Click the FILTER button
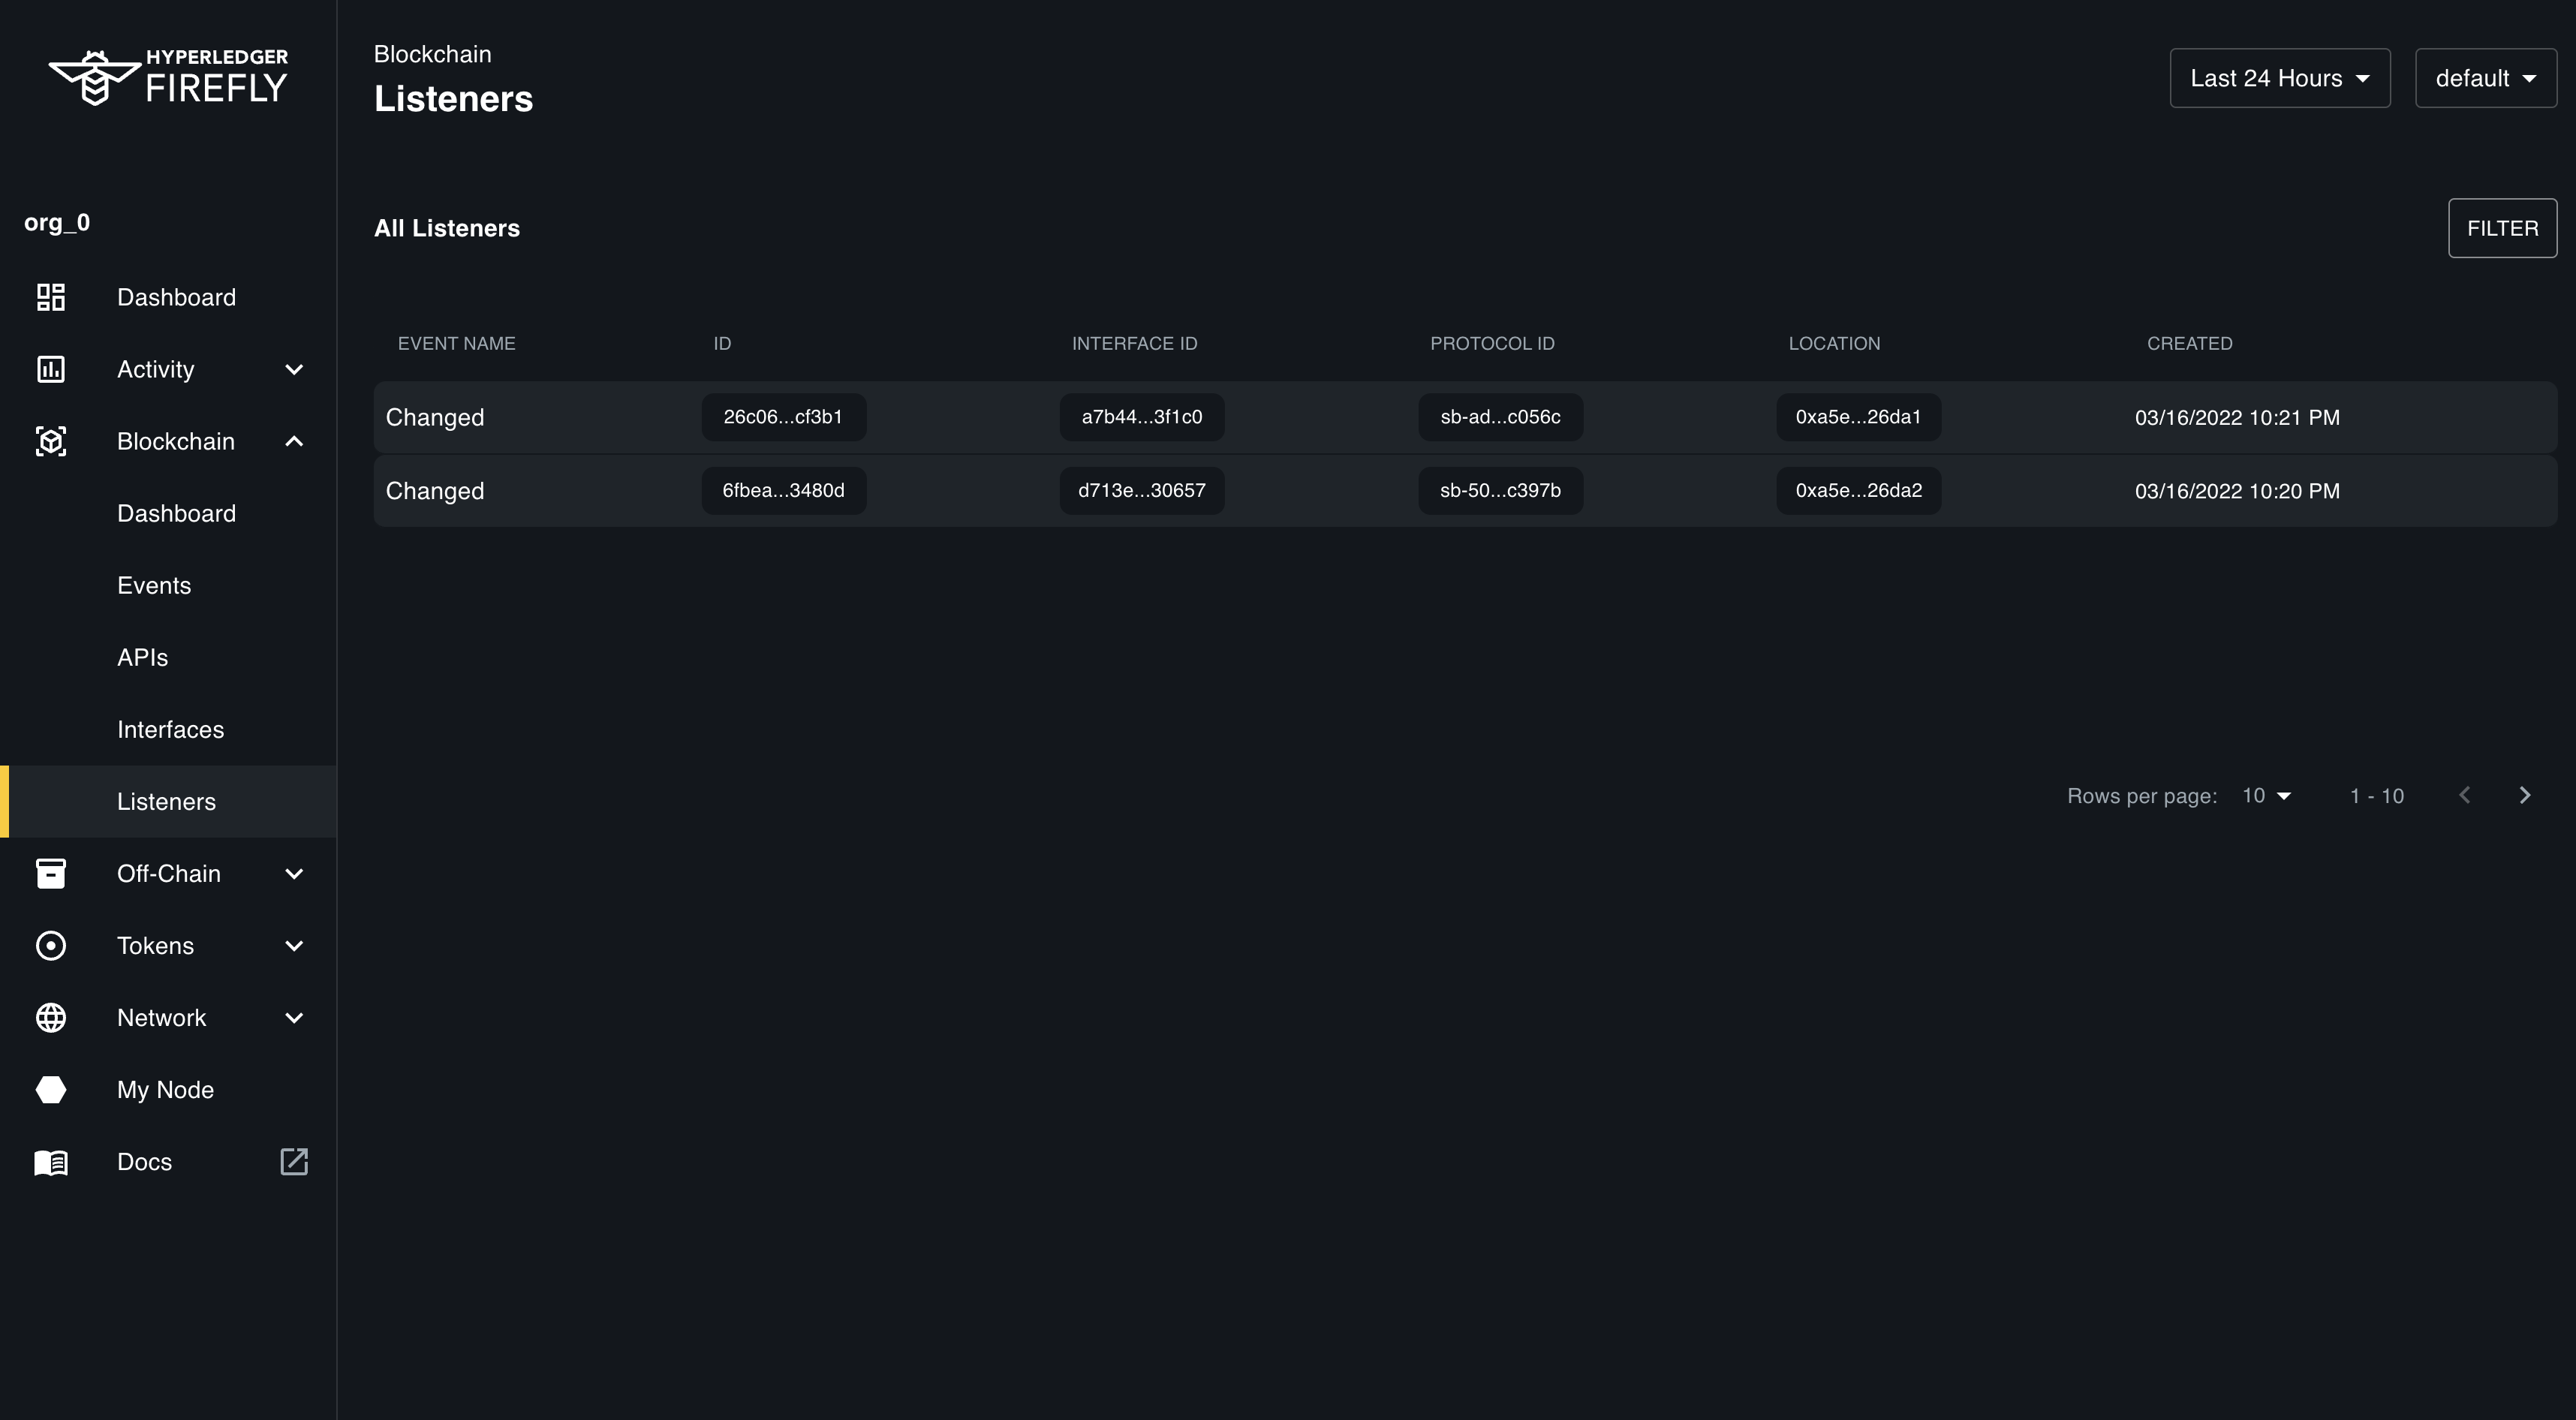Image resolution: width=2576 pixels, height=1420 pixels. (x=2502, y=228)
